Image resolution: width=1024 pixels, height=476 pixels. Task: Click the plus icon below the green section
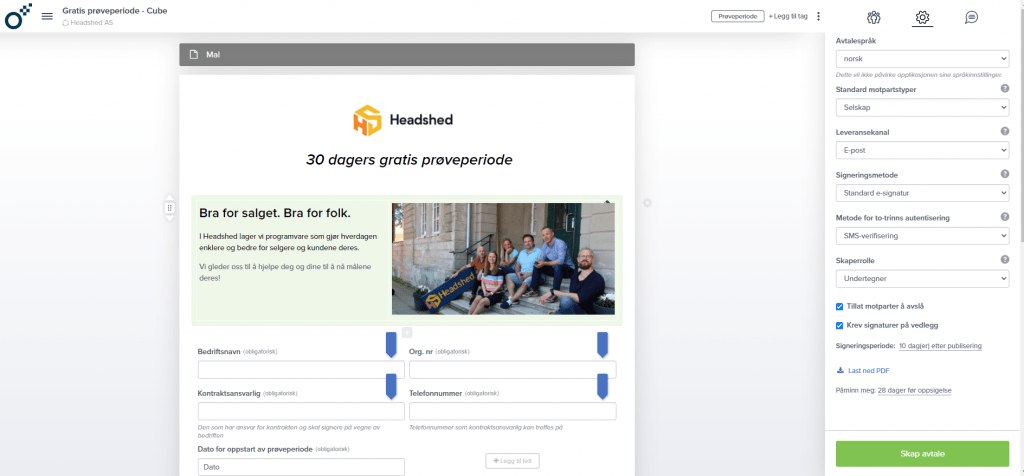(407, 332)
